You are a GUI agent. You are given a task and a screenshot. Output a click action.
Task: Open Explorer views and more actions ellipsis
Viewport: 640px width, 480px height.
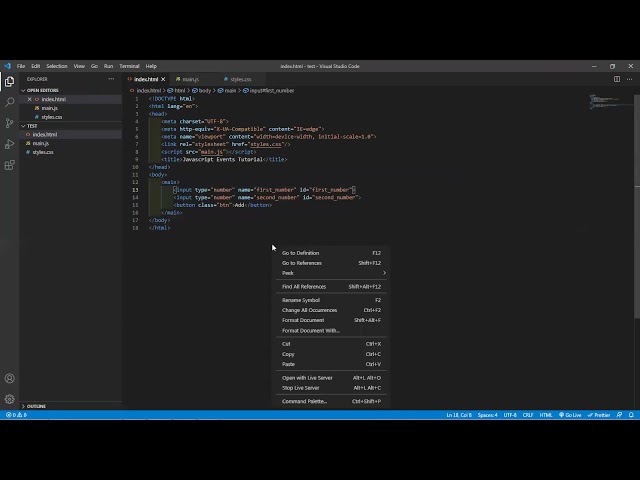pos(111,79)
